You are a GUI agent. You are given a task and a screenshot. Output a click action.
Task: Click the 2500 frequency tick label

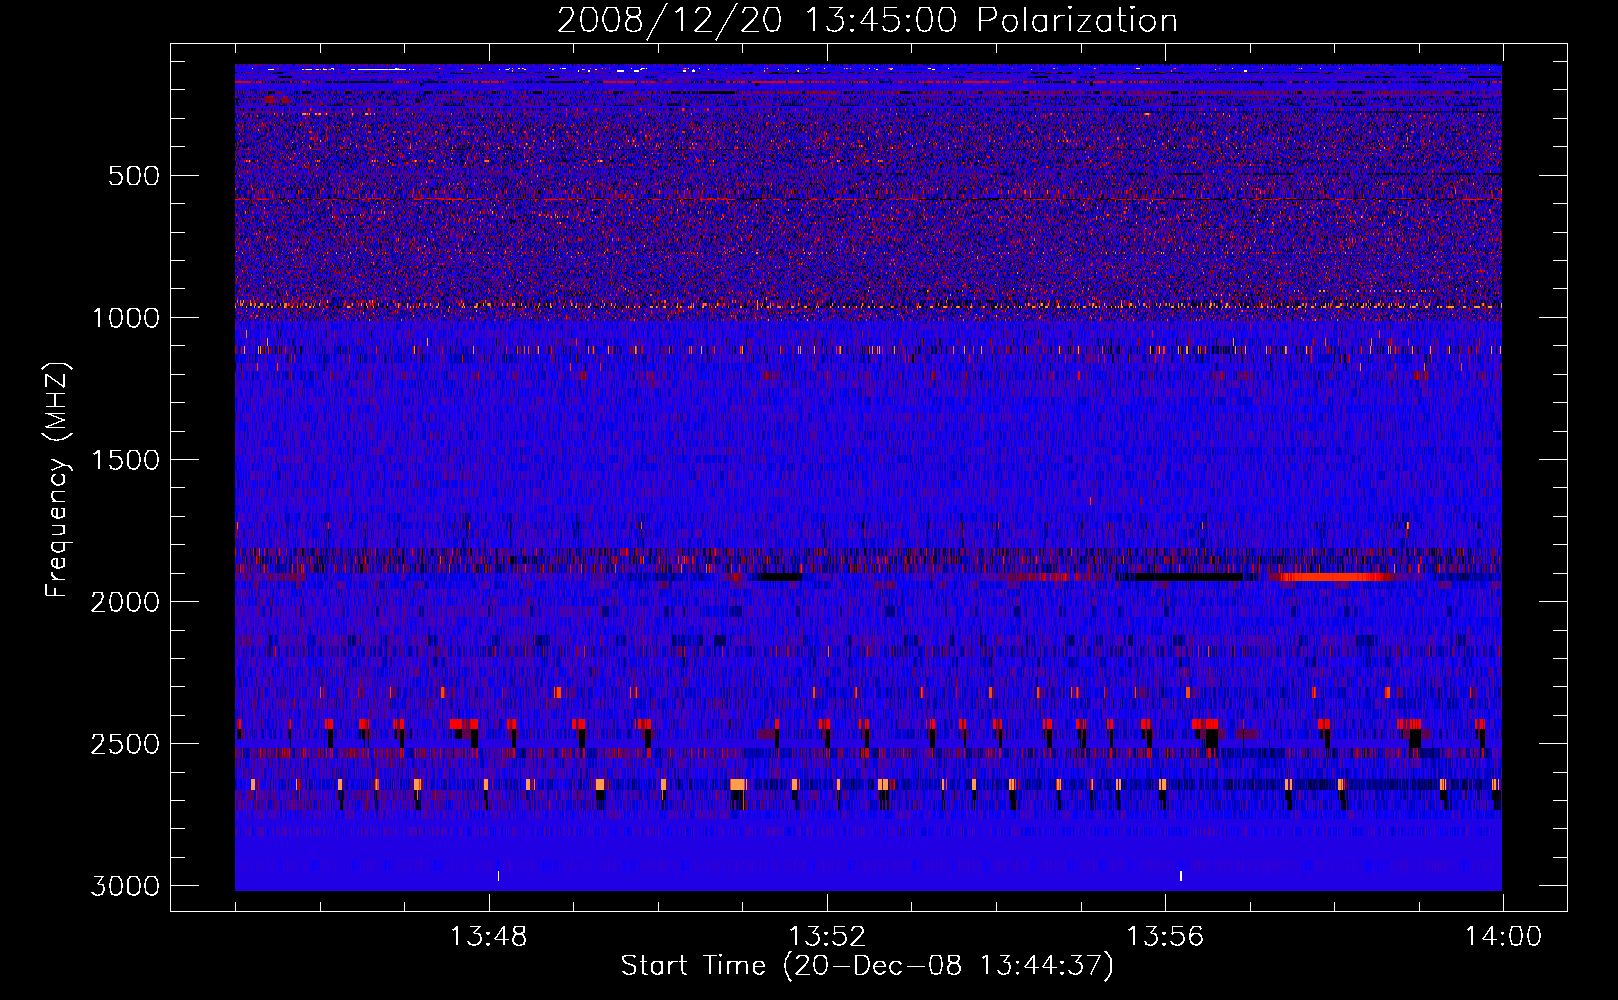tap(125, 744)
